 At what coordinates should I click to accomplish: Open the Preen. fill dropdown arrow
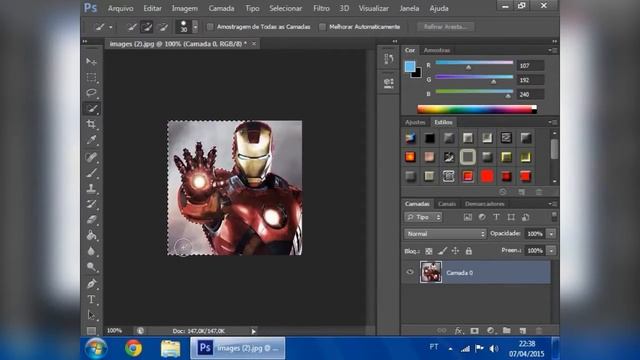coord(551,251)
